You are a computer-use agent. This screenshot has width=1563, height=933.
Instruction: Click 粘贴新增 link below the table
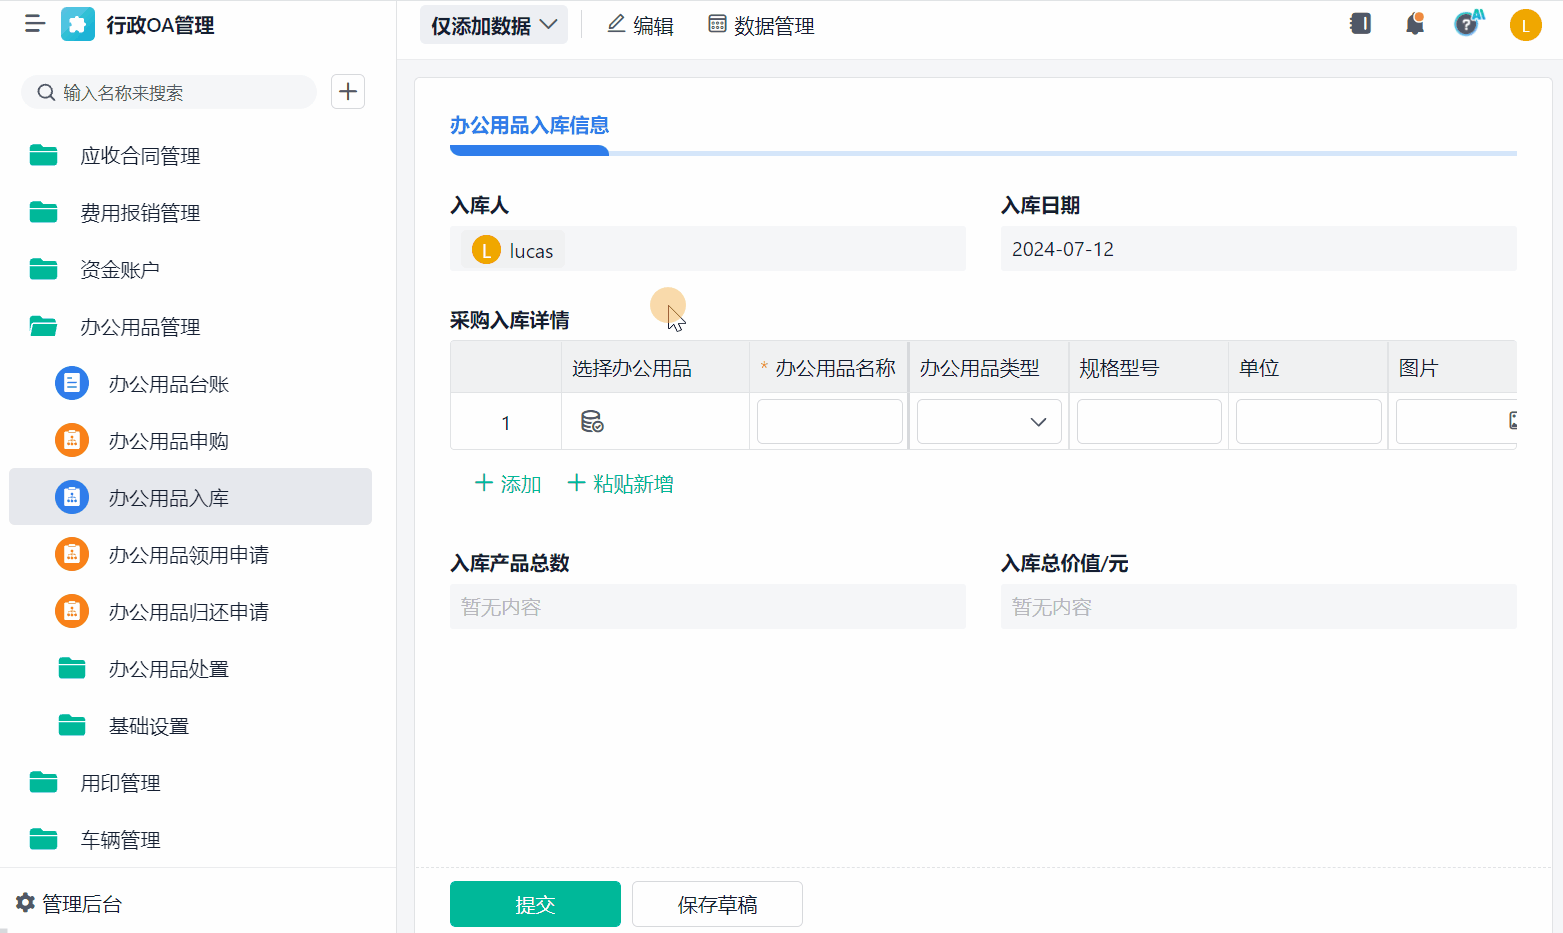coord(621,484)
